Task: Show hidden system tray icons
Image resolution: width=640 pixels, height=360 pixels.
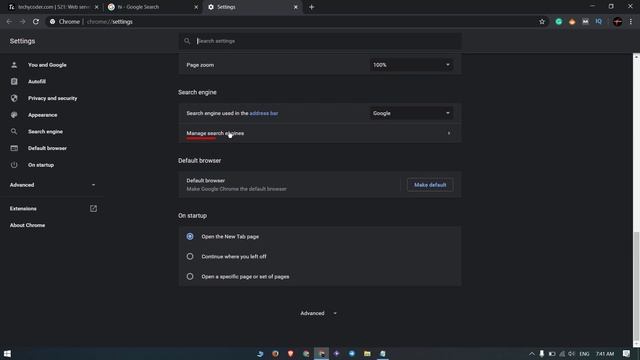Action: coord(531,353)
